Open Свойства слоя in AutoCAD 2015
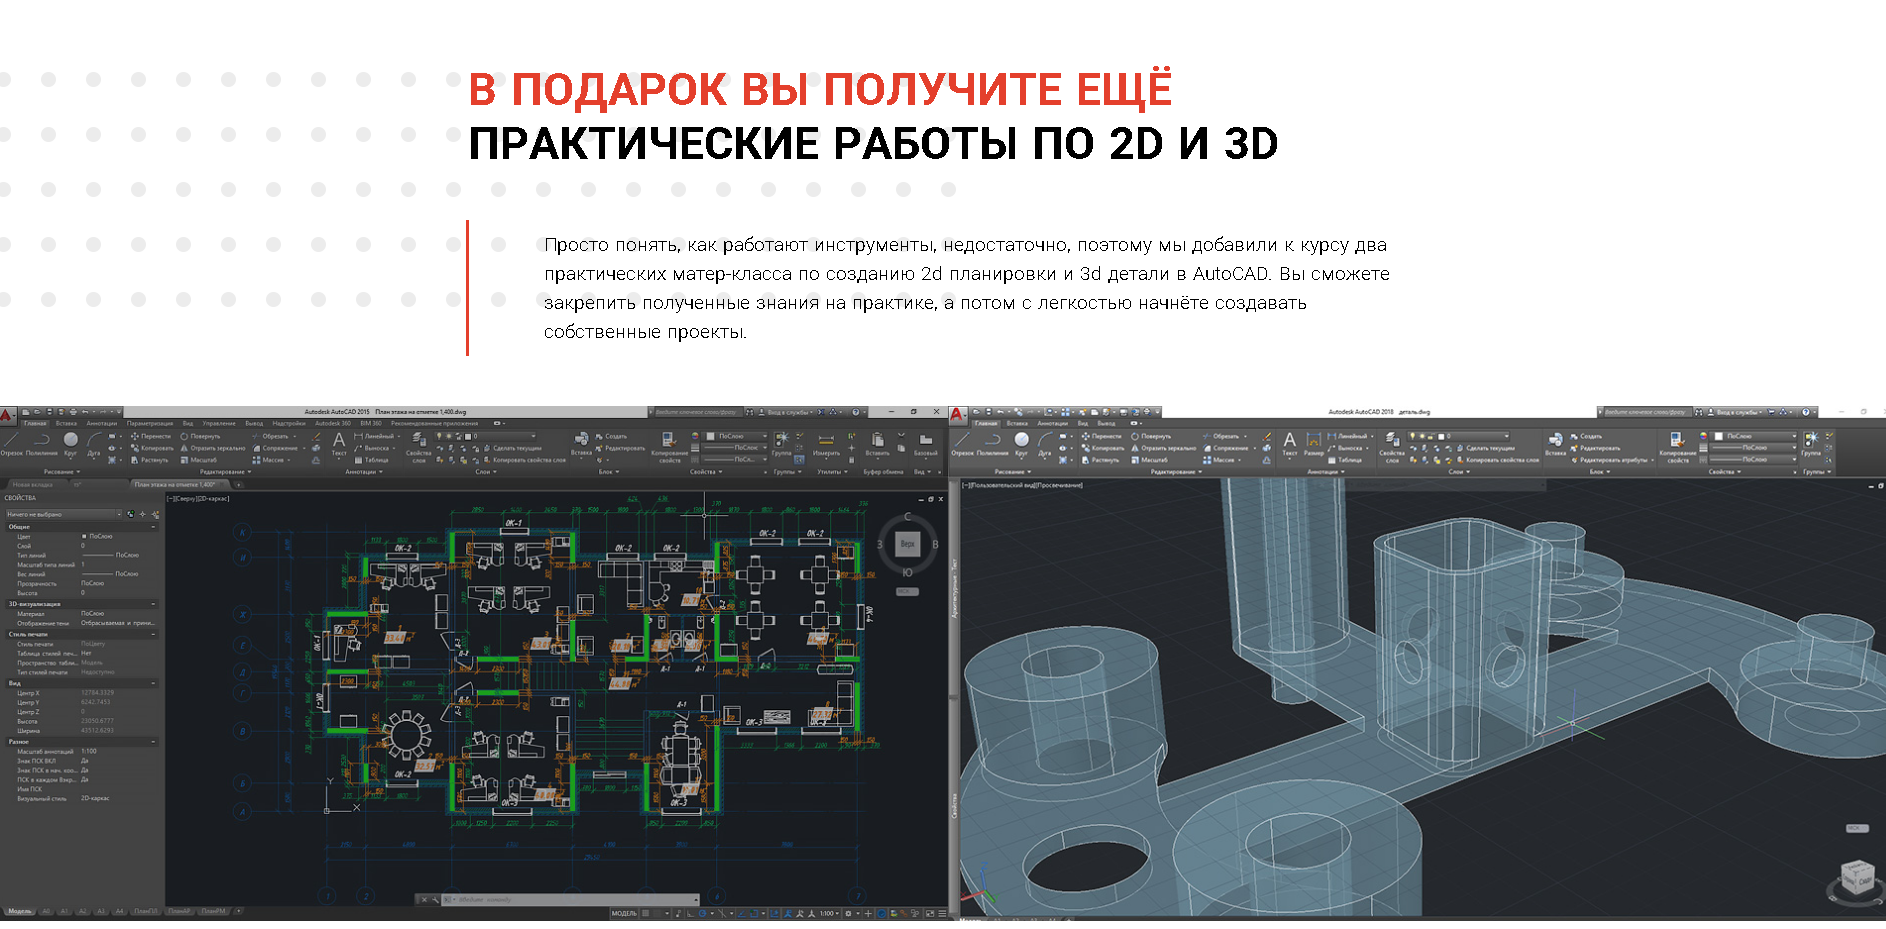This screenshot has height=929, width=1886. [419, 447]
